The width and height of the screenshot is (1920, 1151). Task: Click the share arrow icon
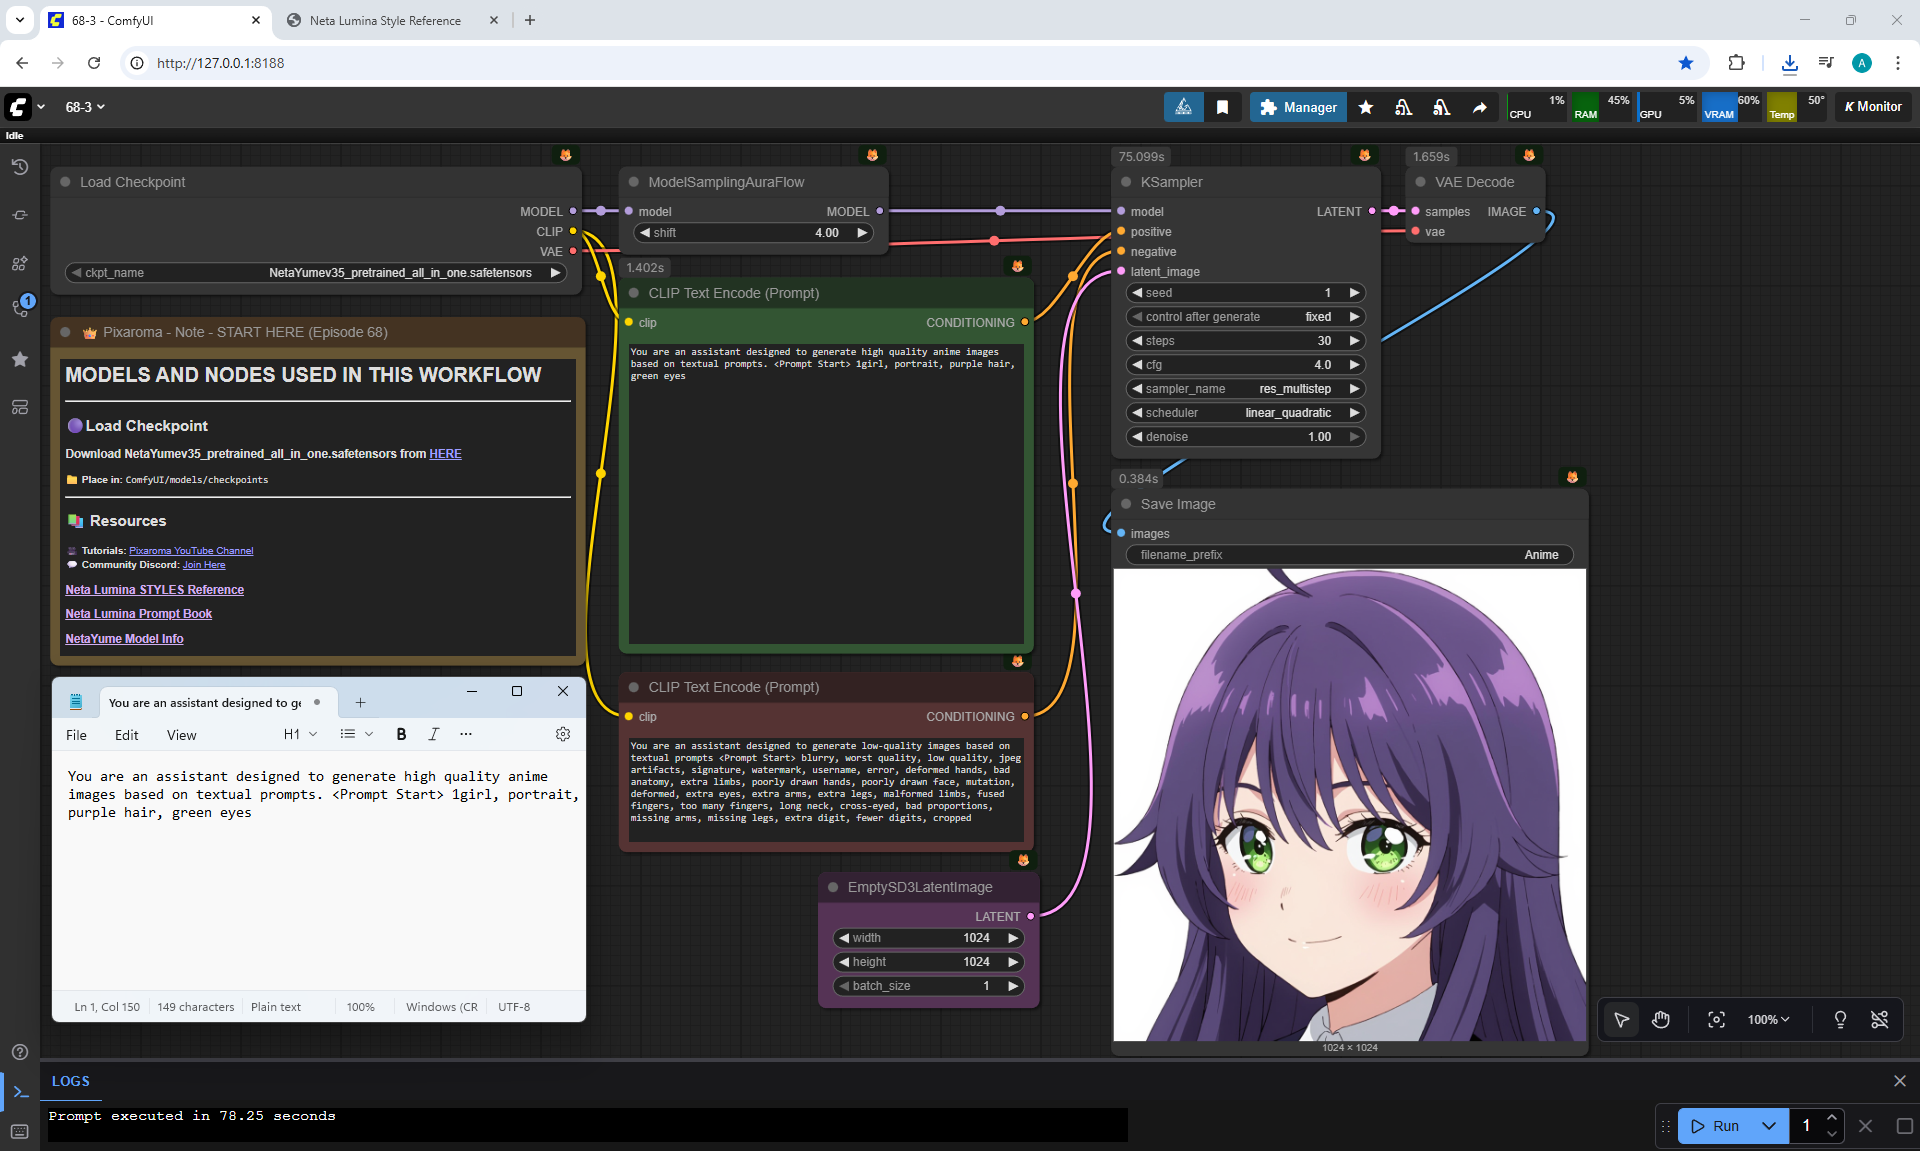pyautogui.click(x=1479, y=107)
